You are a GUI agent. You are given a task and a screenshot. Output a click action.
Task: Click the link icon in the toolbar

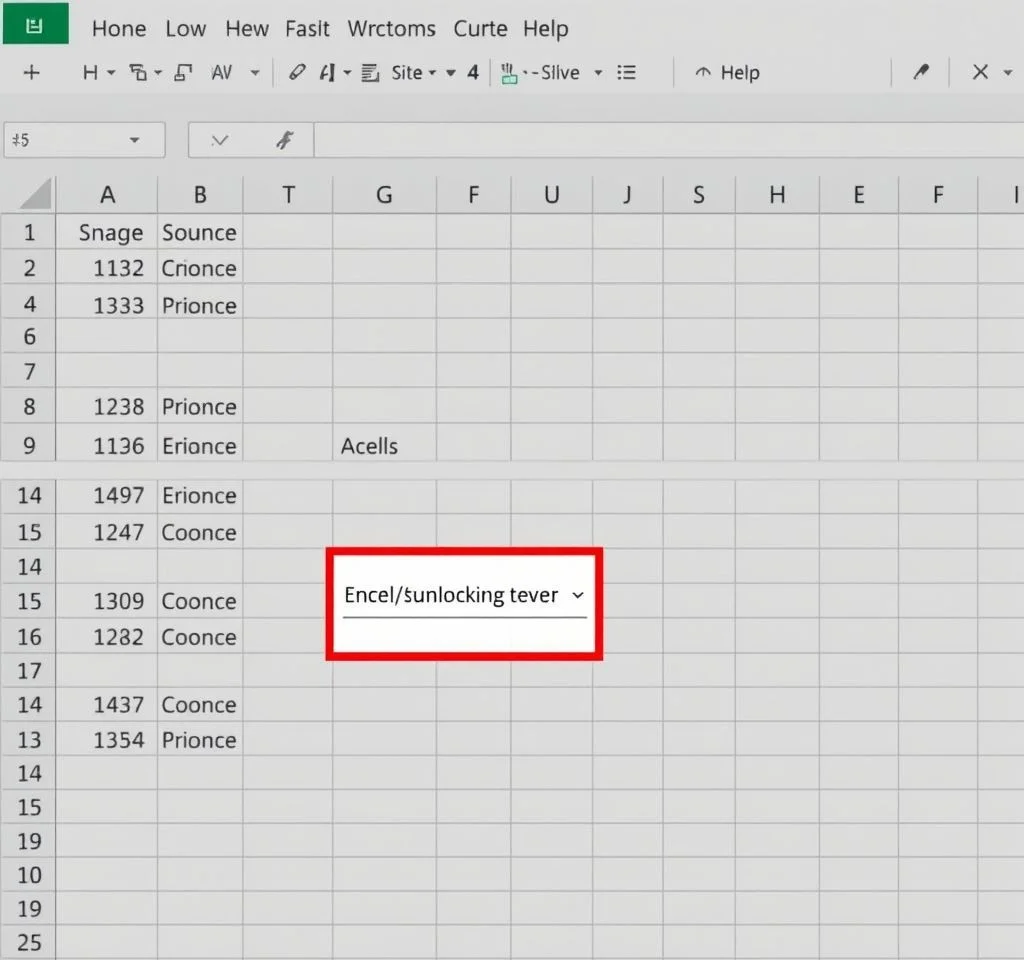click(296, 73)
